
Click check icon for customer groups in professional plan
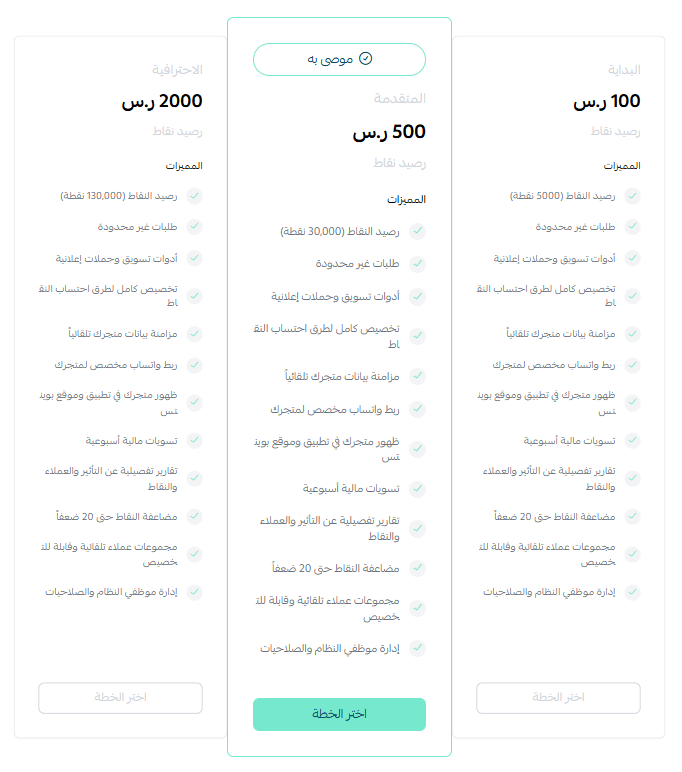tap(195, 554)
